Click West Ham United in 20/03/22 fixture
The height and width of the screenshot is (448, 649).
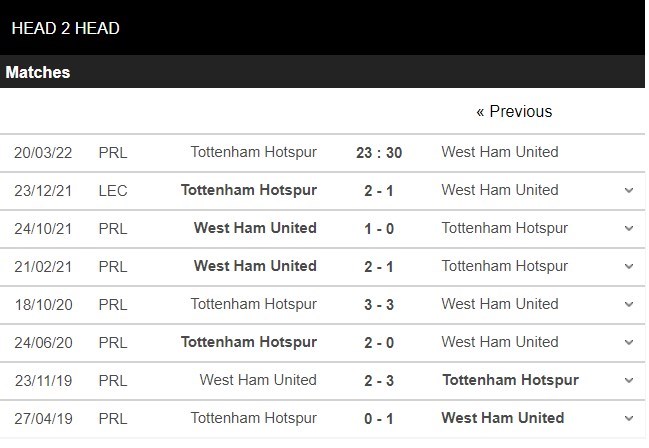(500, 152)
